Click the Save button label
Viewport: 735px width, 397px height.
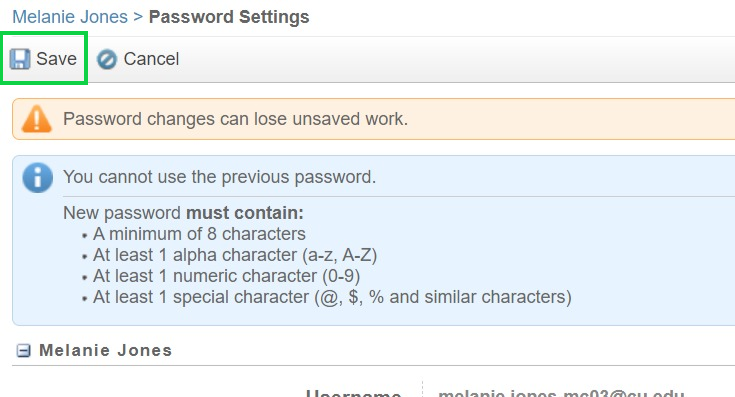(x=56, y=59)
